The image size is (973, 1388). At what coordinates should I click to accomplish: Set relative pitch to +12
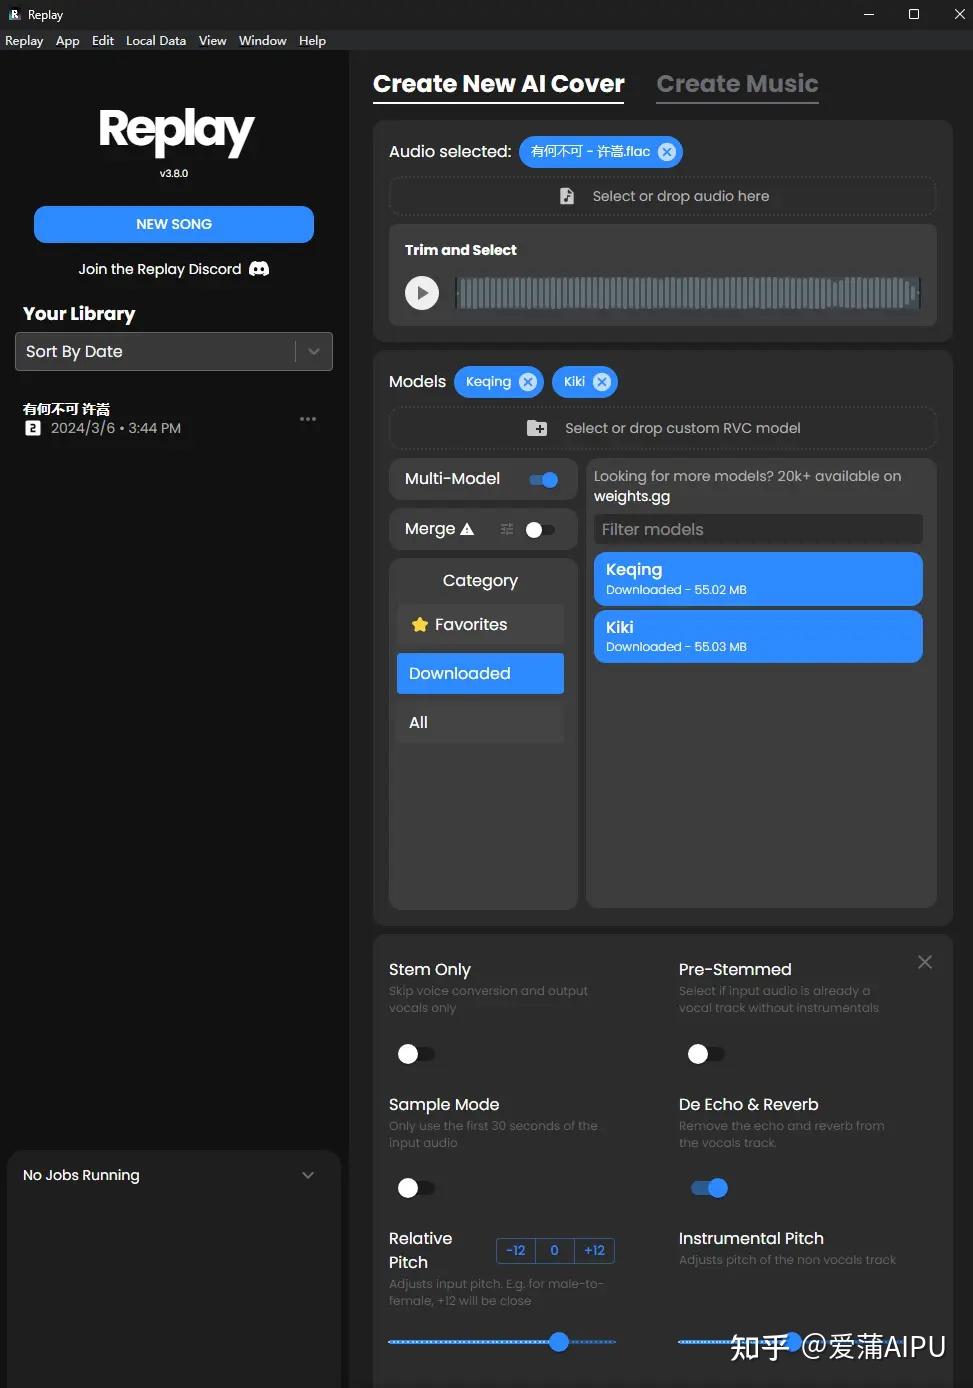(x=594, y=1250)
